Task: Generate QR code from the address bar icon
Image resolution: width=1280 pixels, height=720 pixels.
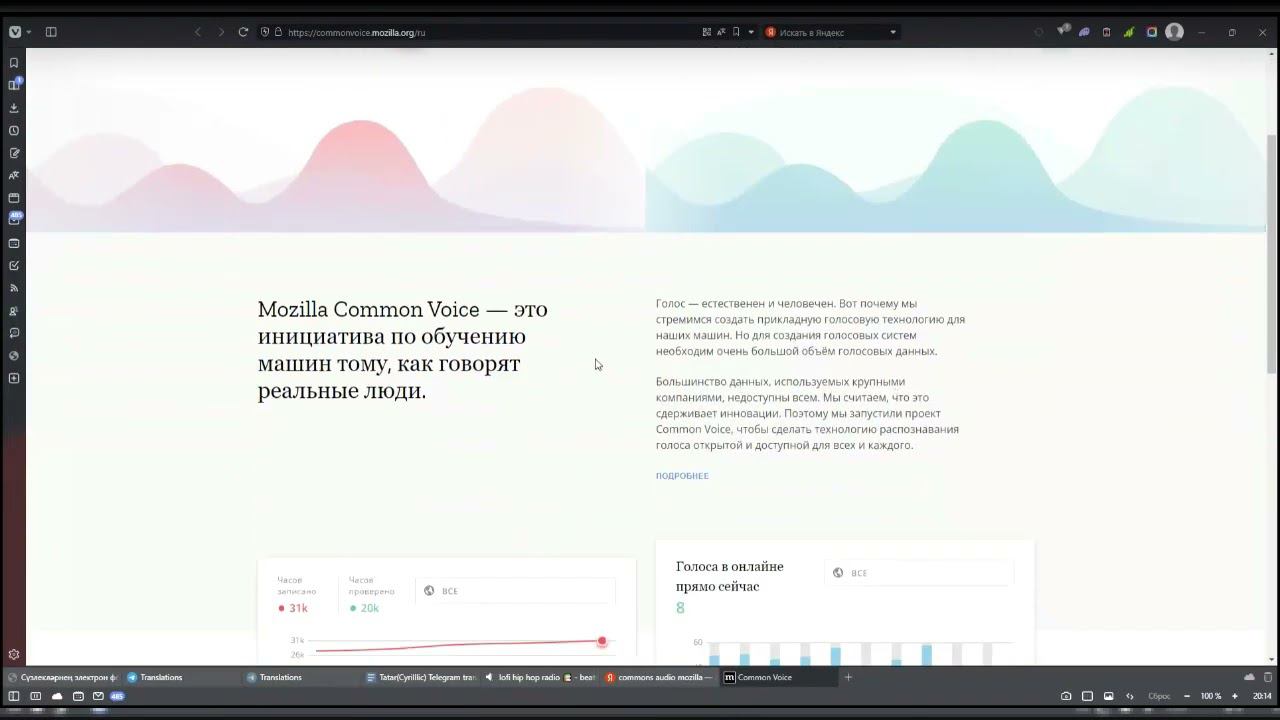Action: pyautogui.click(x=707, y=32)
